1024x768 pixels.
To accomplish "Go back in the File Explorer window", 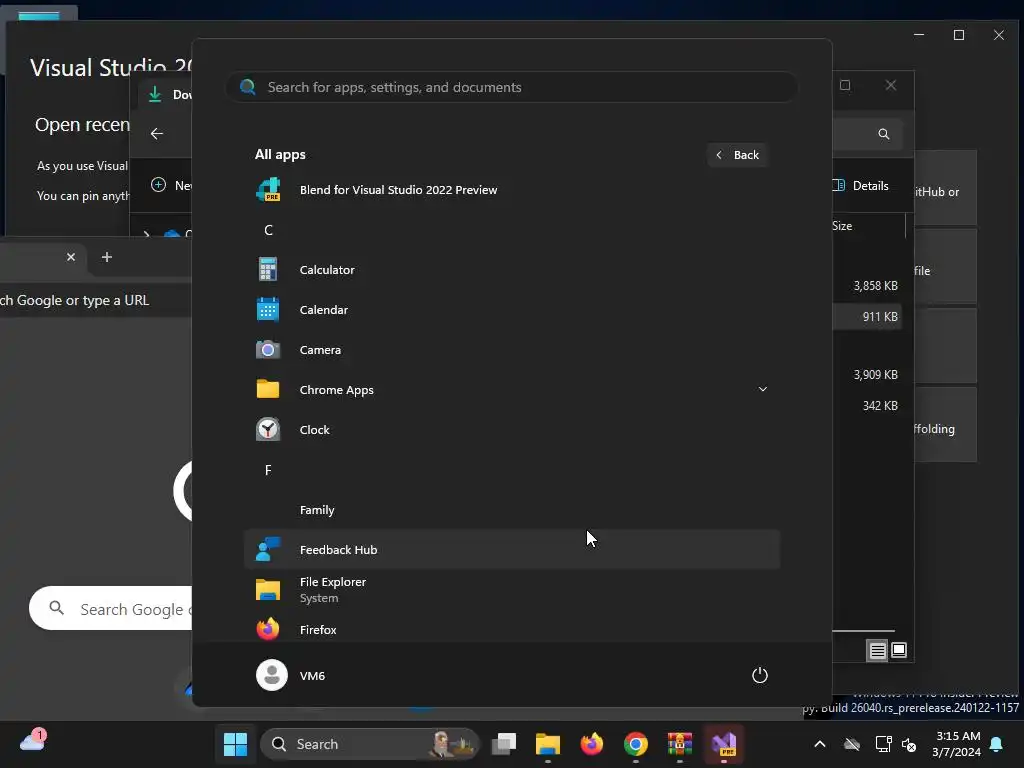I will pyautogui.click(x=157, y=133).
